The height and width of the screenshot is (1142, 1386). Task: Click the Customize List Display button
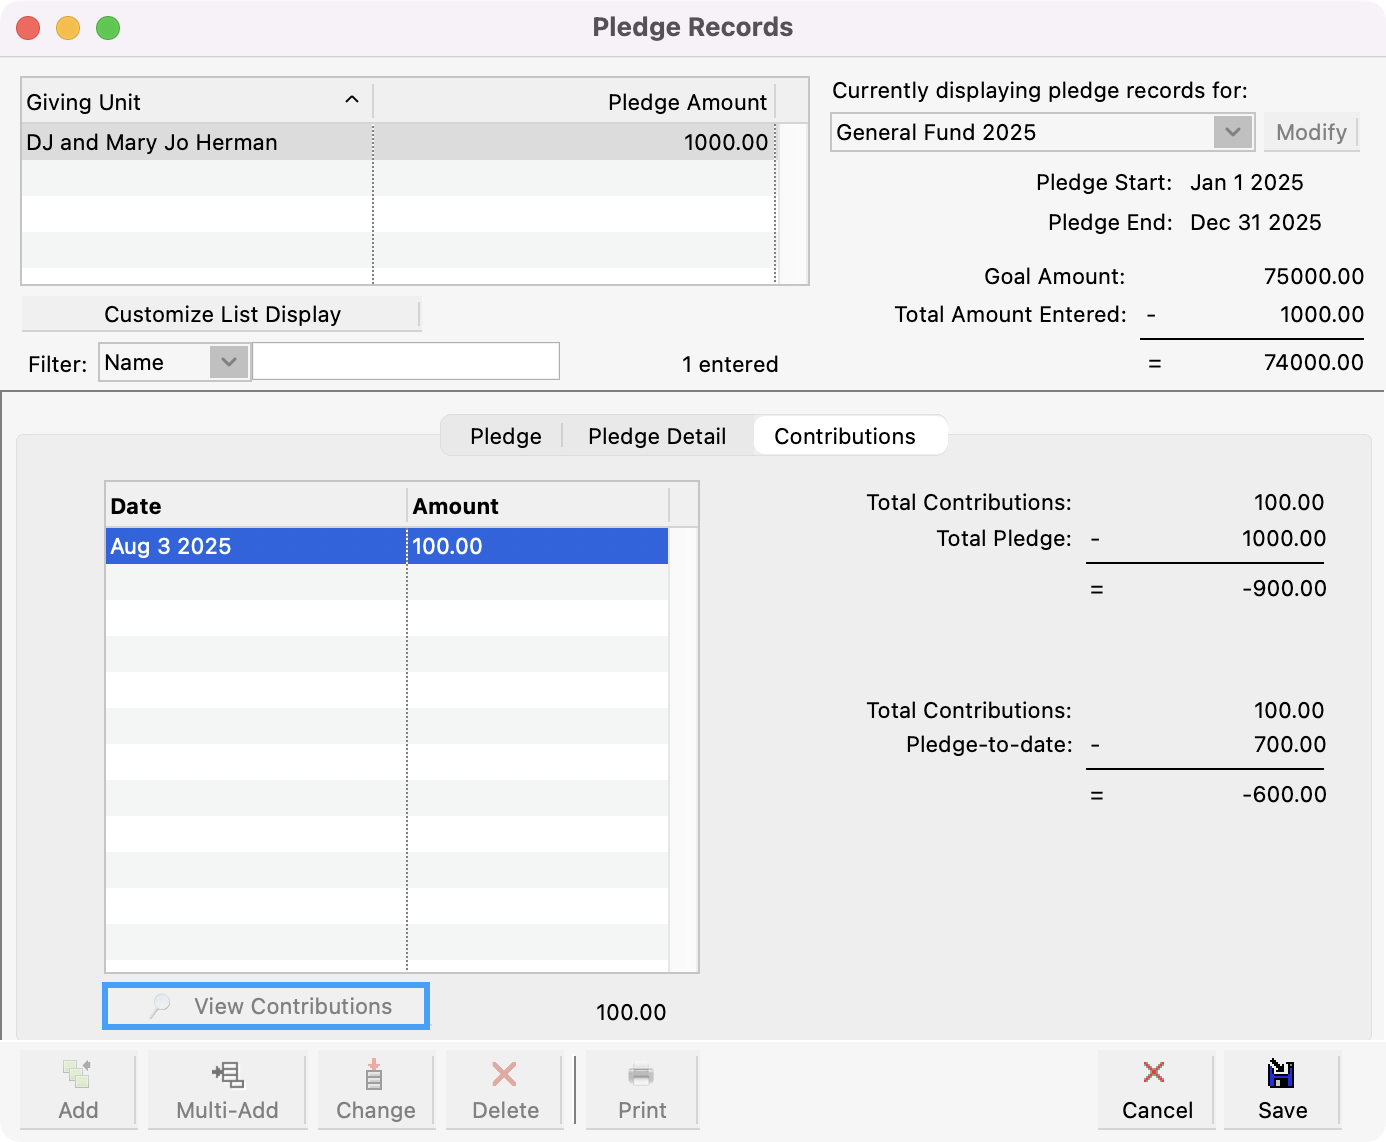[222, 313]
